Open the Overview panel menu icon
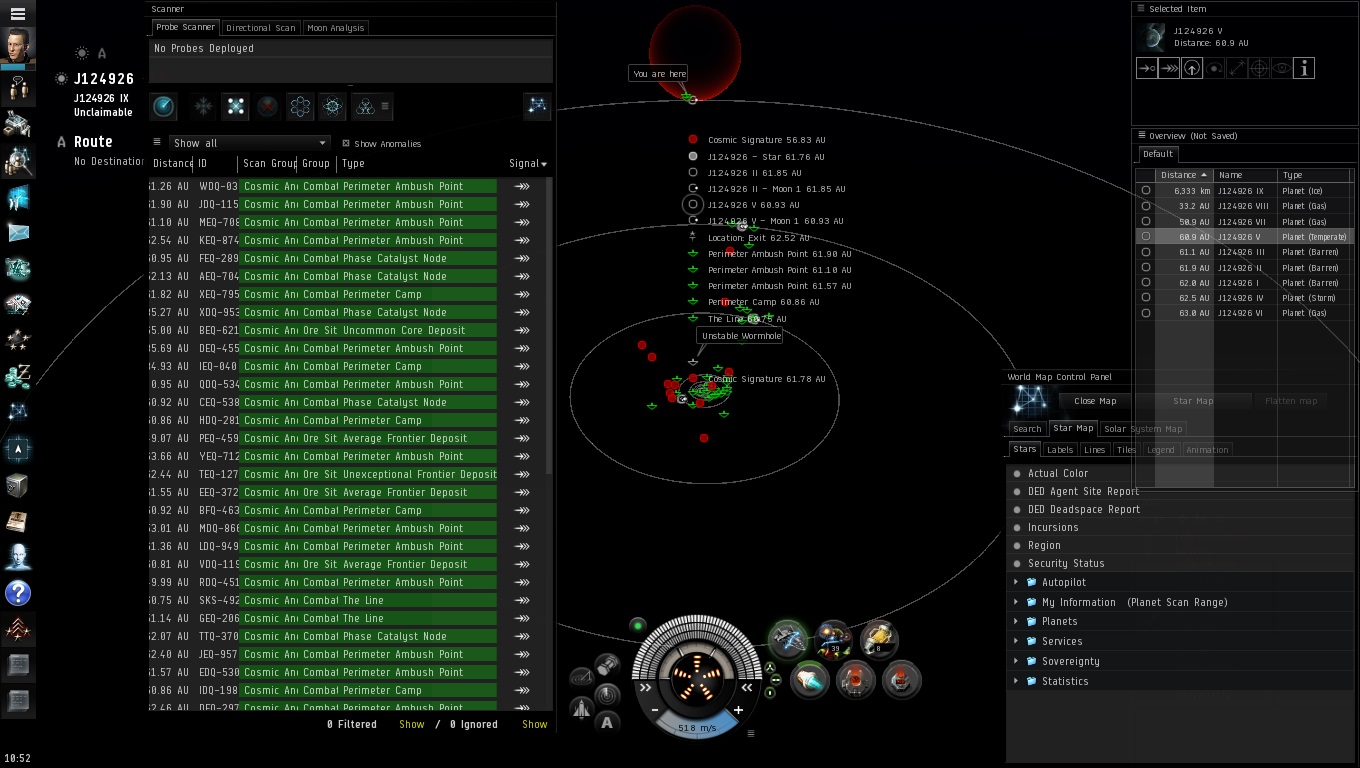 pyautogui.click(x=1142, y=135)
